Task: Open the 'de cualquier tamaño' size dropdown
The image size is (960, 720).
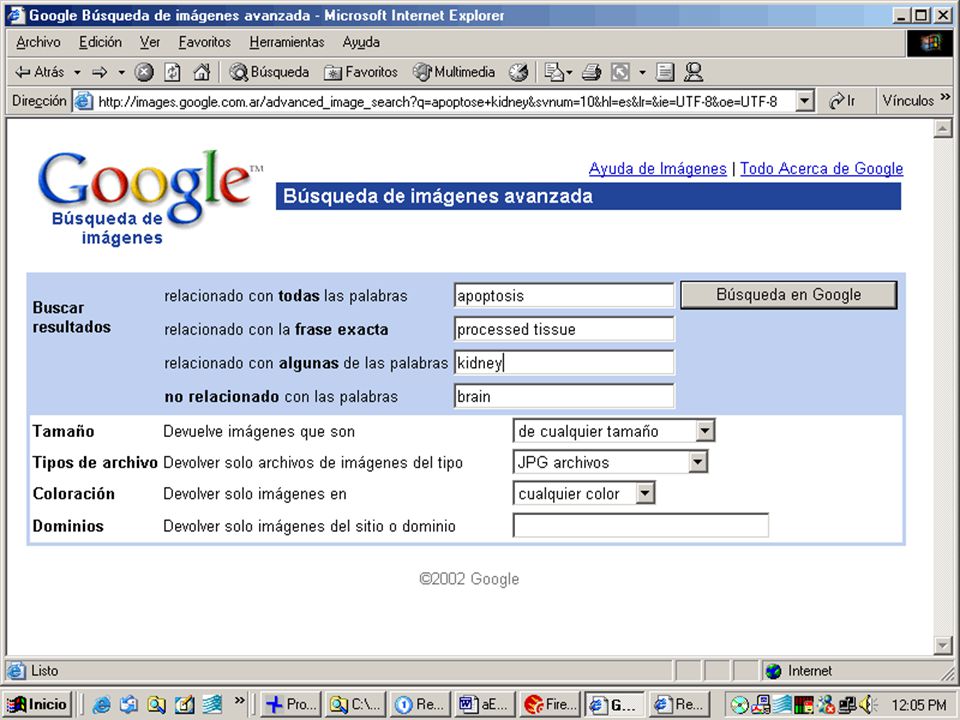Action: [613, 431]
